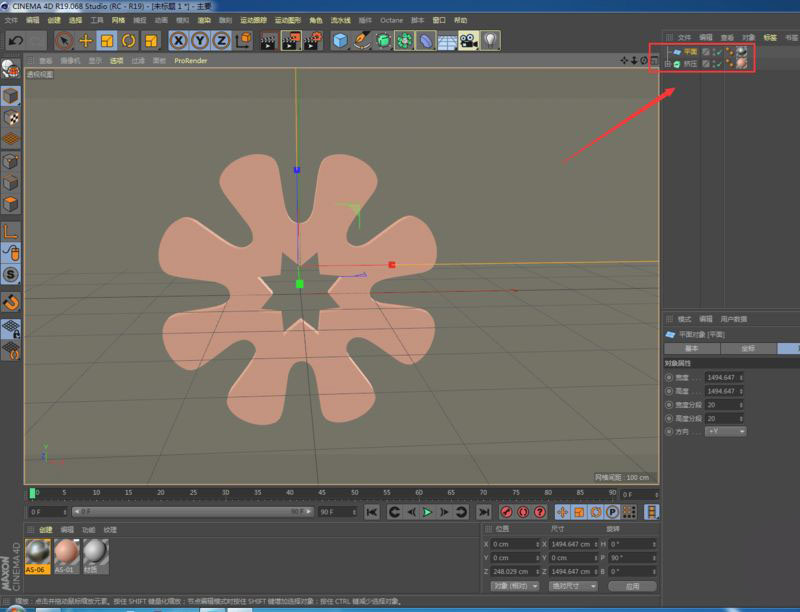Click the green Subdivision Surface generator icon
The image size is (800, 612).
[383, 40]
